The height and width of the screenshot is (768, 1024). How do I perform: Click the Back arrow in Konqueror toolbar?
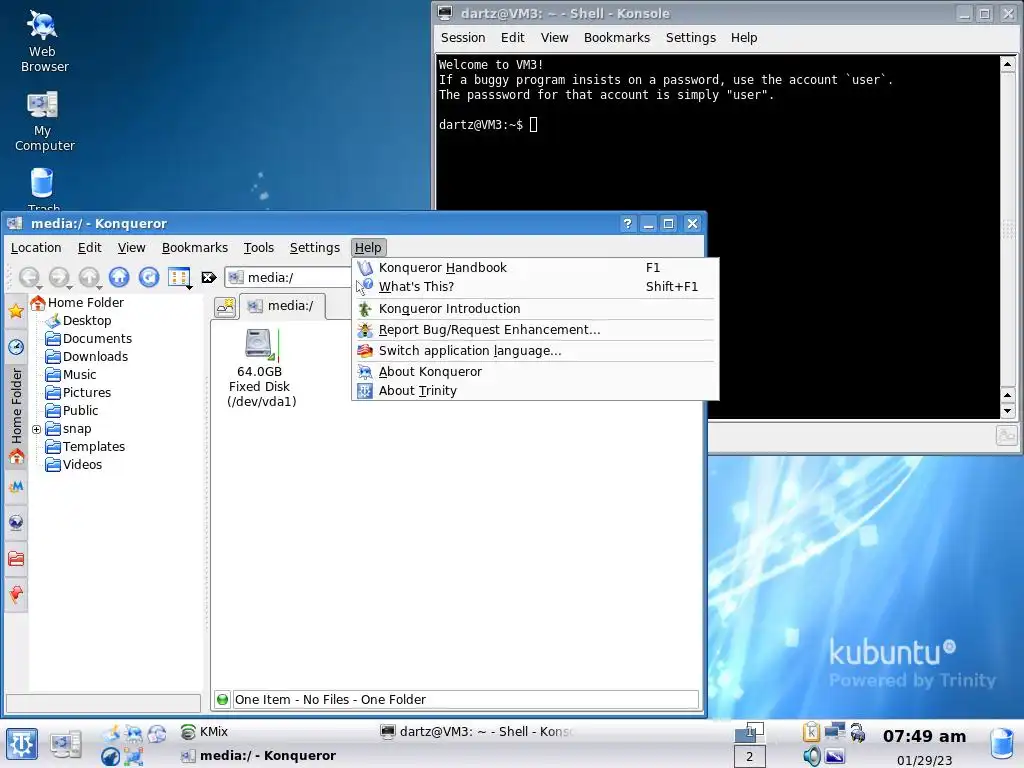[28, 277]
